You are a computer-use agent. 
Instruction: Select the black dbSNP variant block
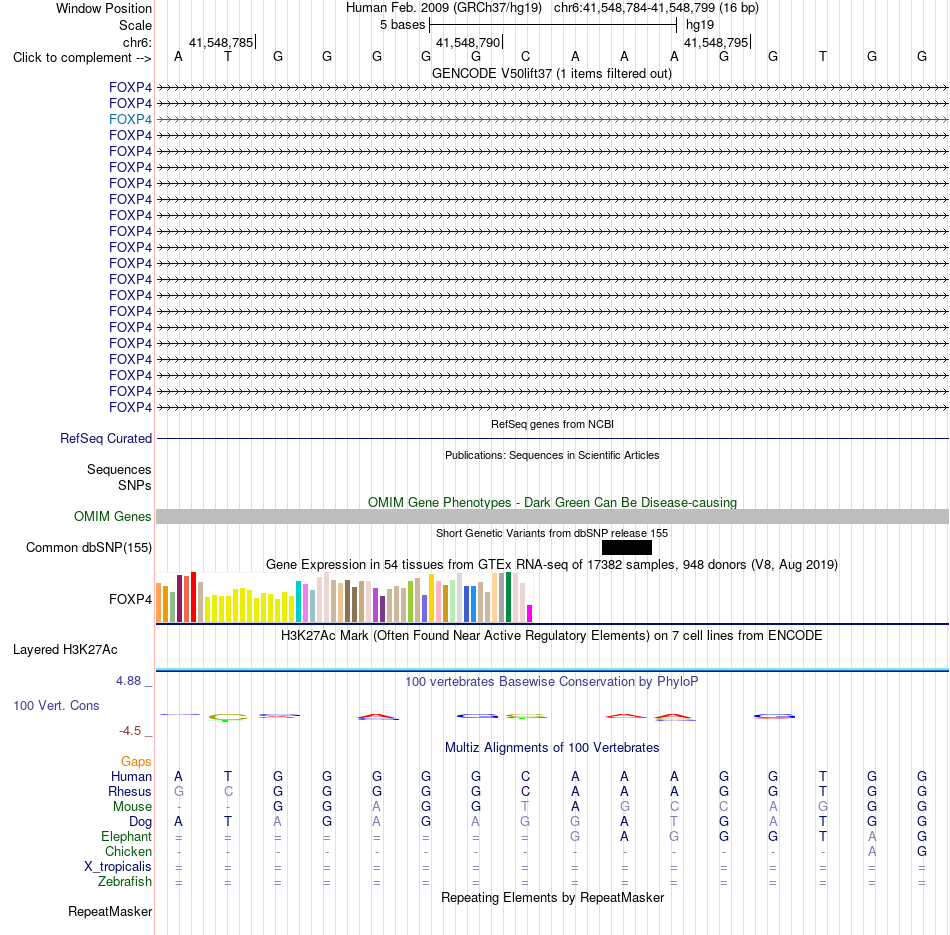[x=626, y=547]
